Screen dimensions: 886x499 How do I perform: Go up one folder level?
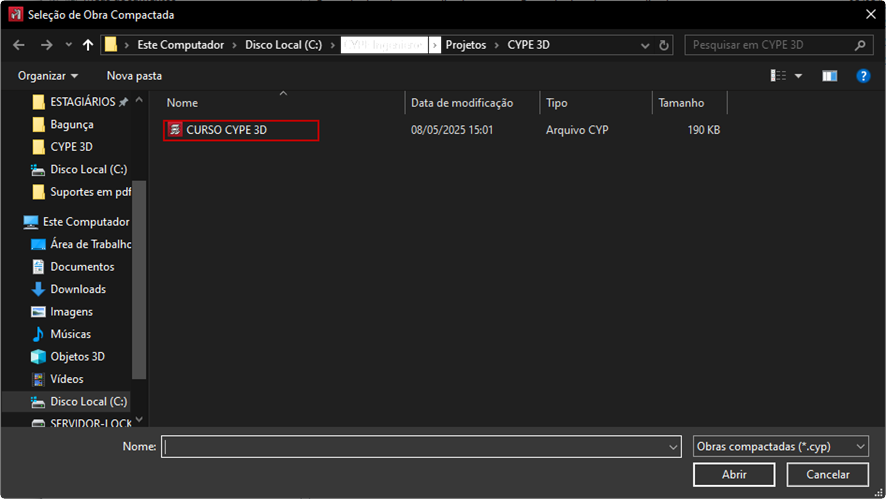coord(88,45)
